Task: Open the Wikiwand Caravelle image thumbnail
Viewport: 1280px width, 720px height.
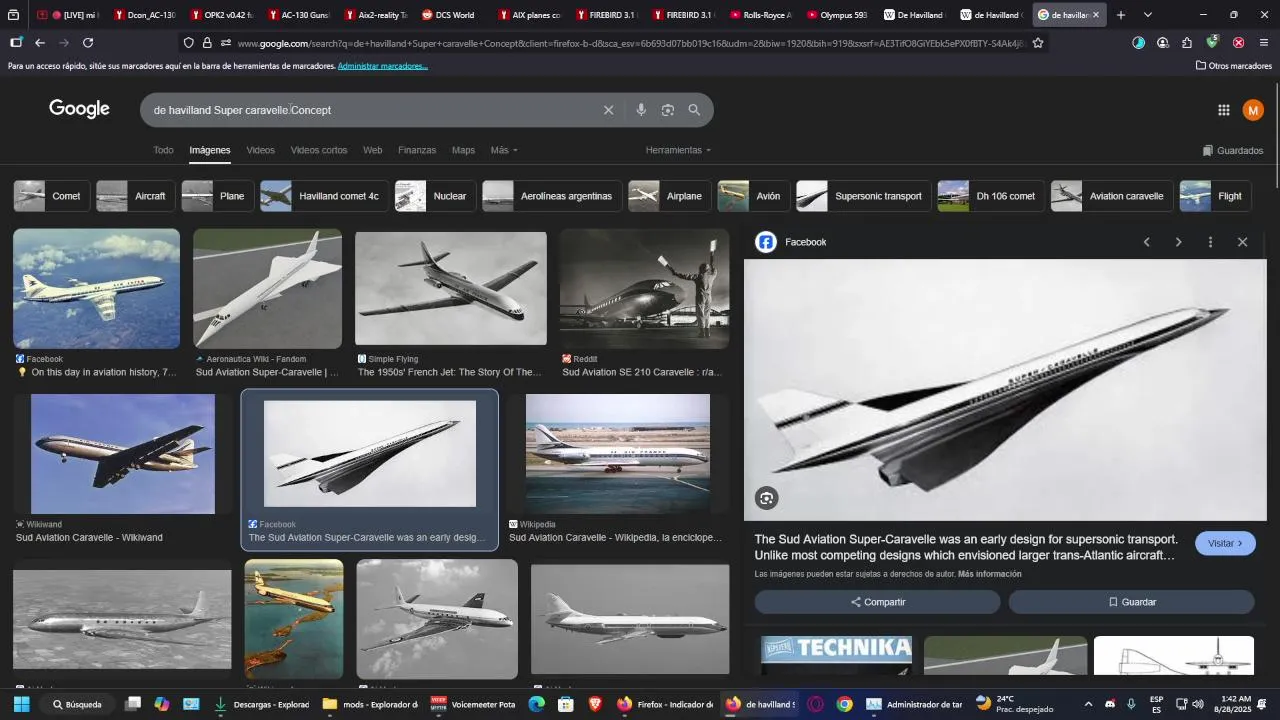Action: 122,454
